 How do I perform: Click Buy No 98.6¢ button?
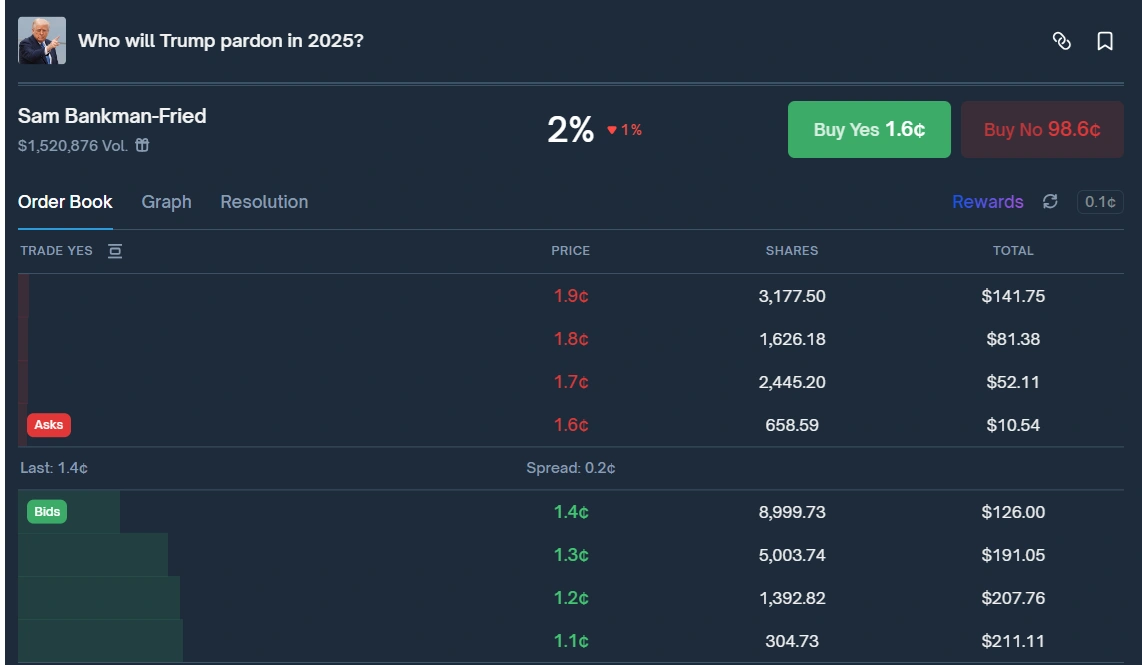(1042, 130)
